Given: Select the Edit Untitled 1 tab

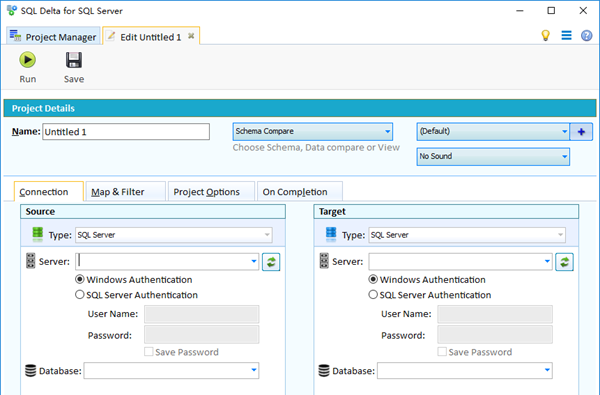Looking at the screenshot, I should tap(151, 37).
